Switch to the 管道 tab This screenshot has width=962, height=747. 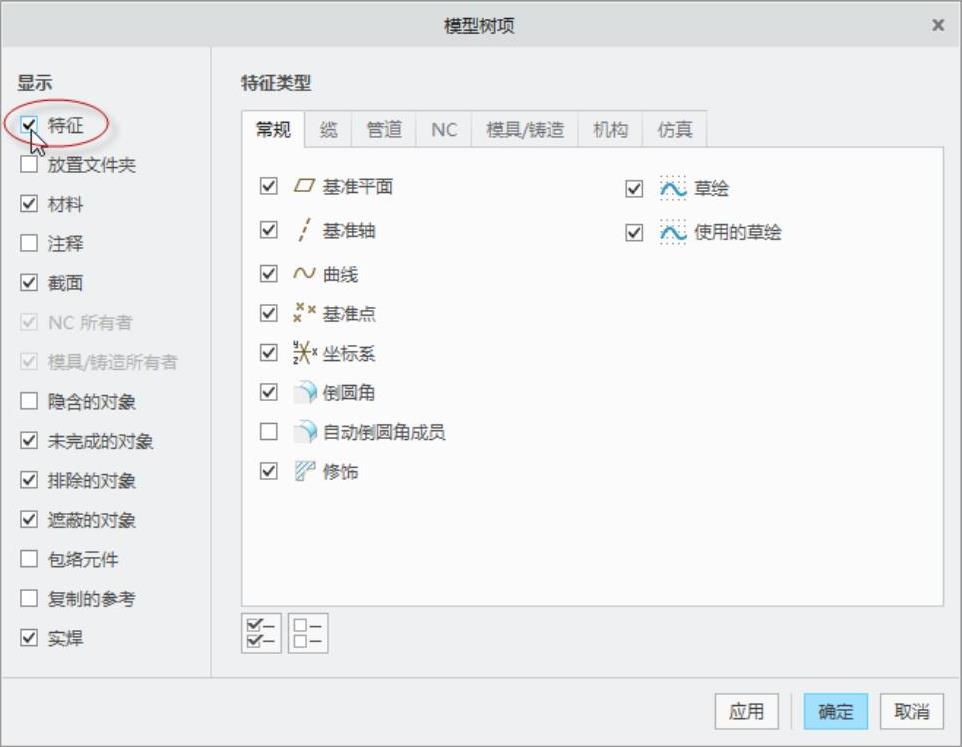pyautogui.click(x=384, y=130)
